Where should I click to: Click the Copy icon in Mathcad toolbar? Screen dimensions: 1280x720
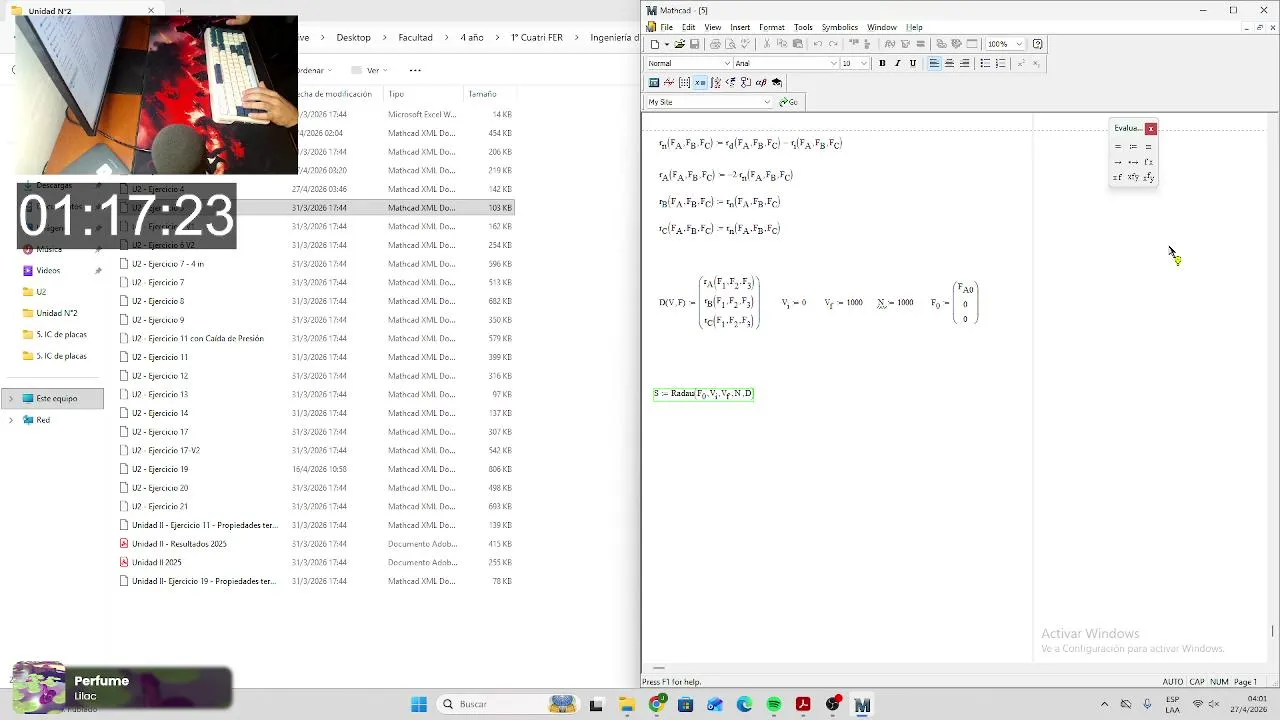pos(782,44)
